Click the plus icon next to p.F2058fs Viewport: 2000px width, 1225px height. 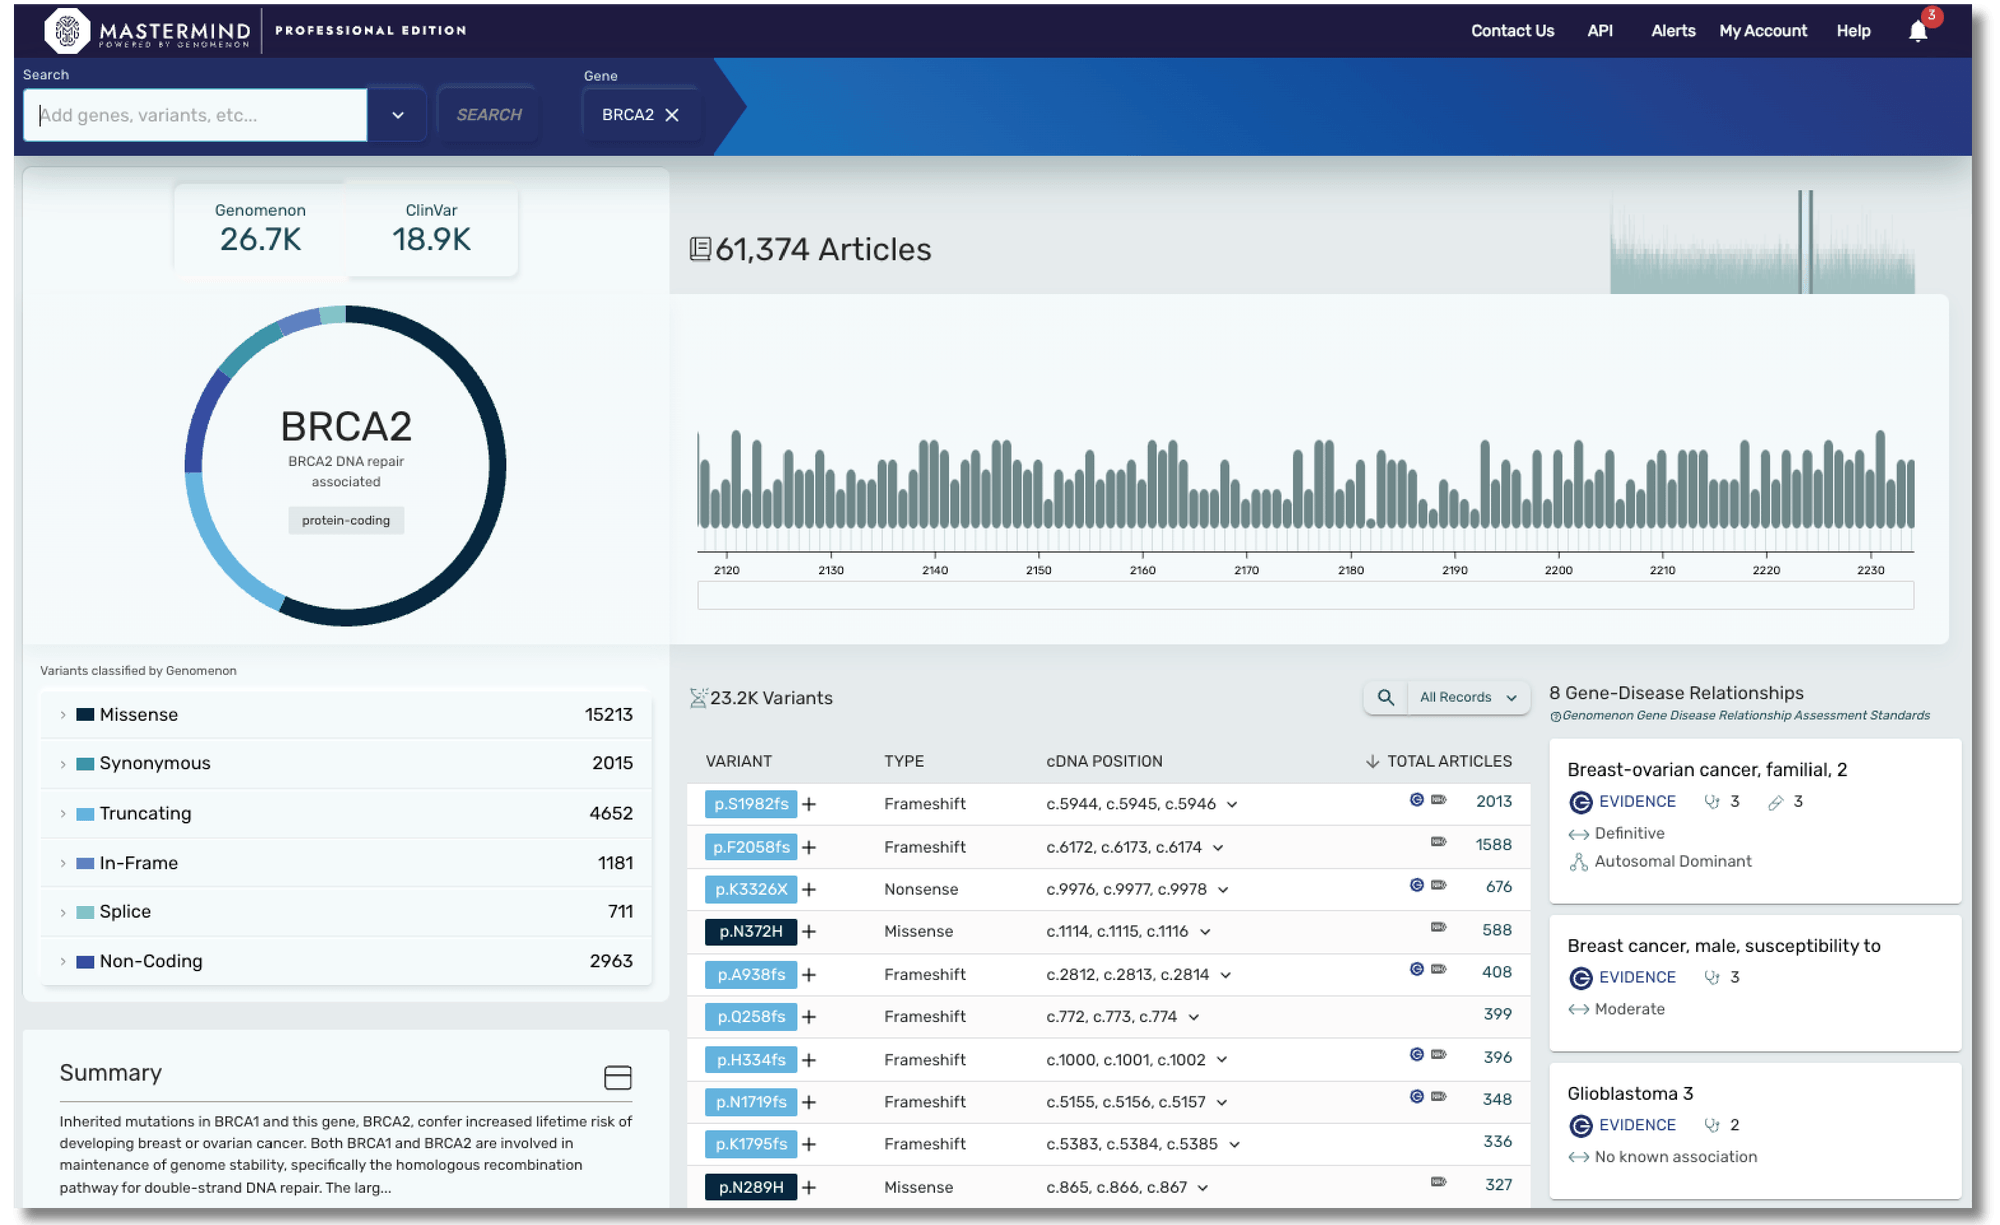808,846
